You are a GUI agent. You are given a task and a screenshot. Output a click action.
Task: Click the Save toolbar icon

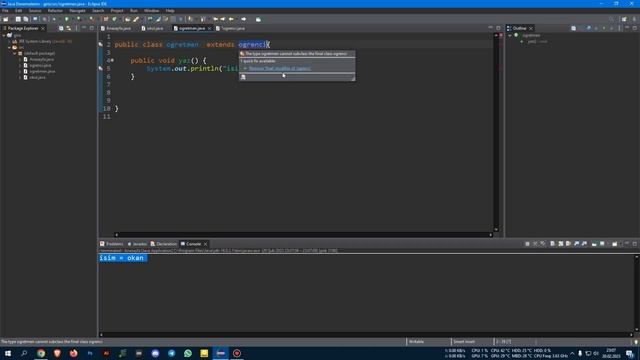(x=18, y=19)
